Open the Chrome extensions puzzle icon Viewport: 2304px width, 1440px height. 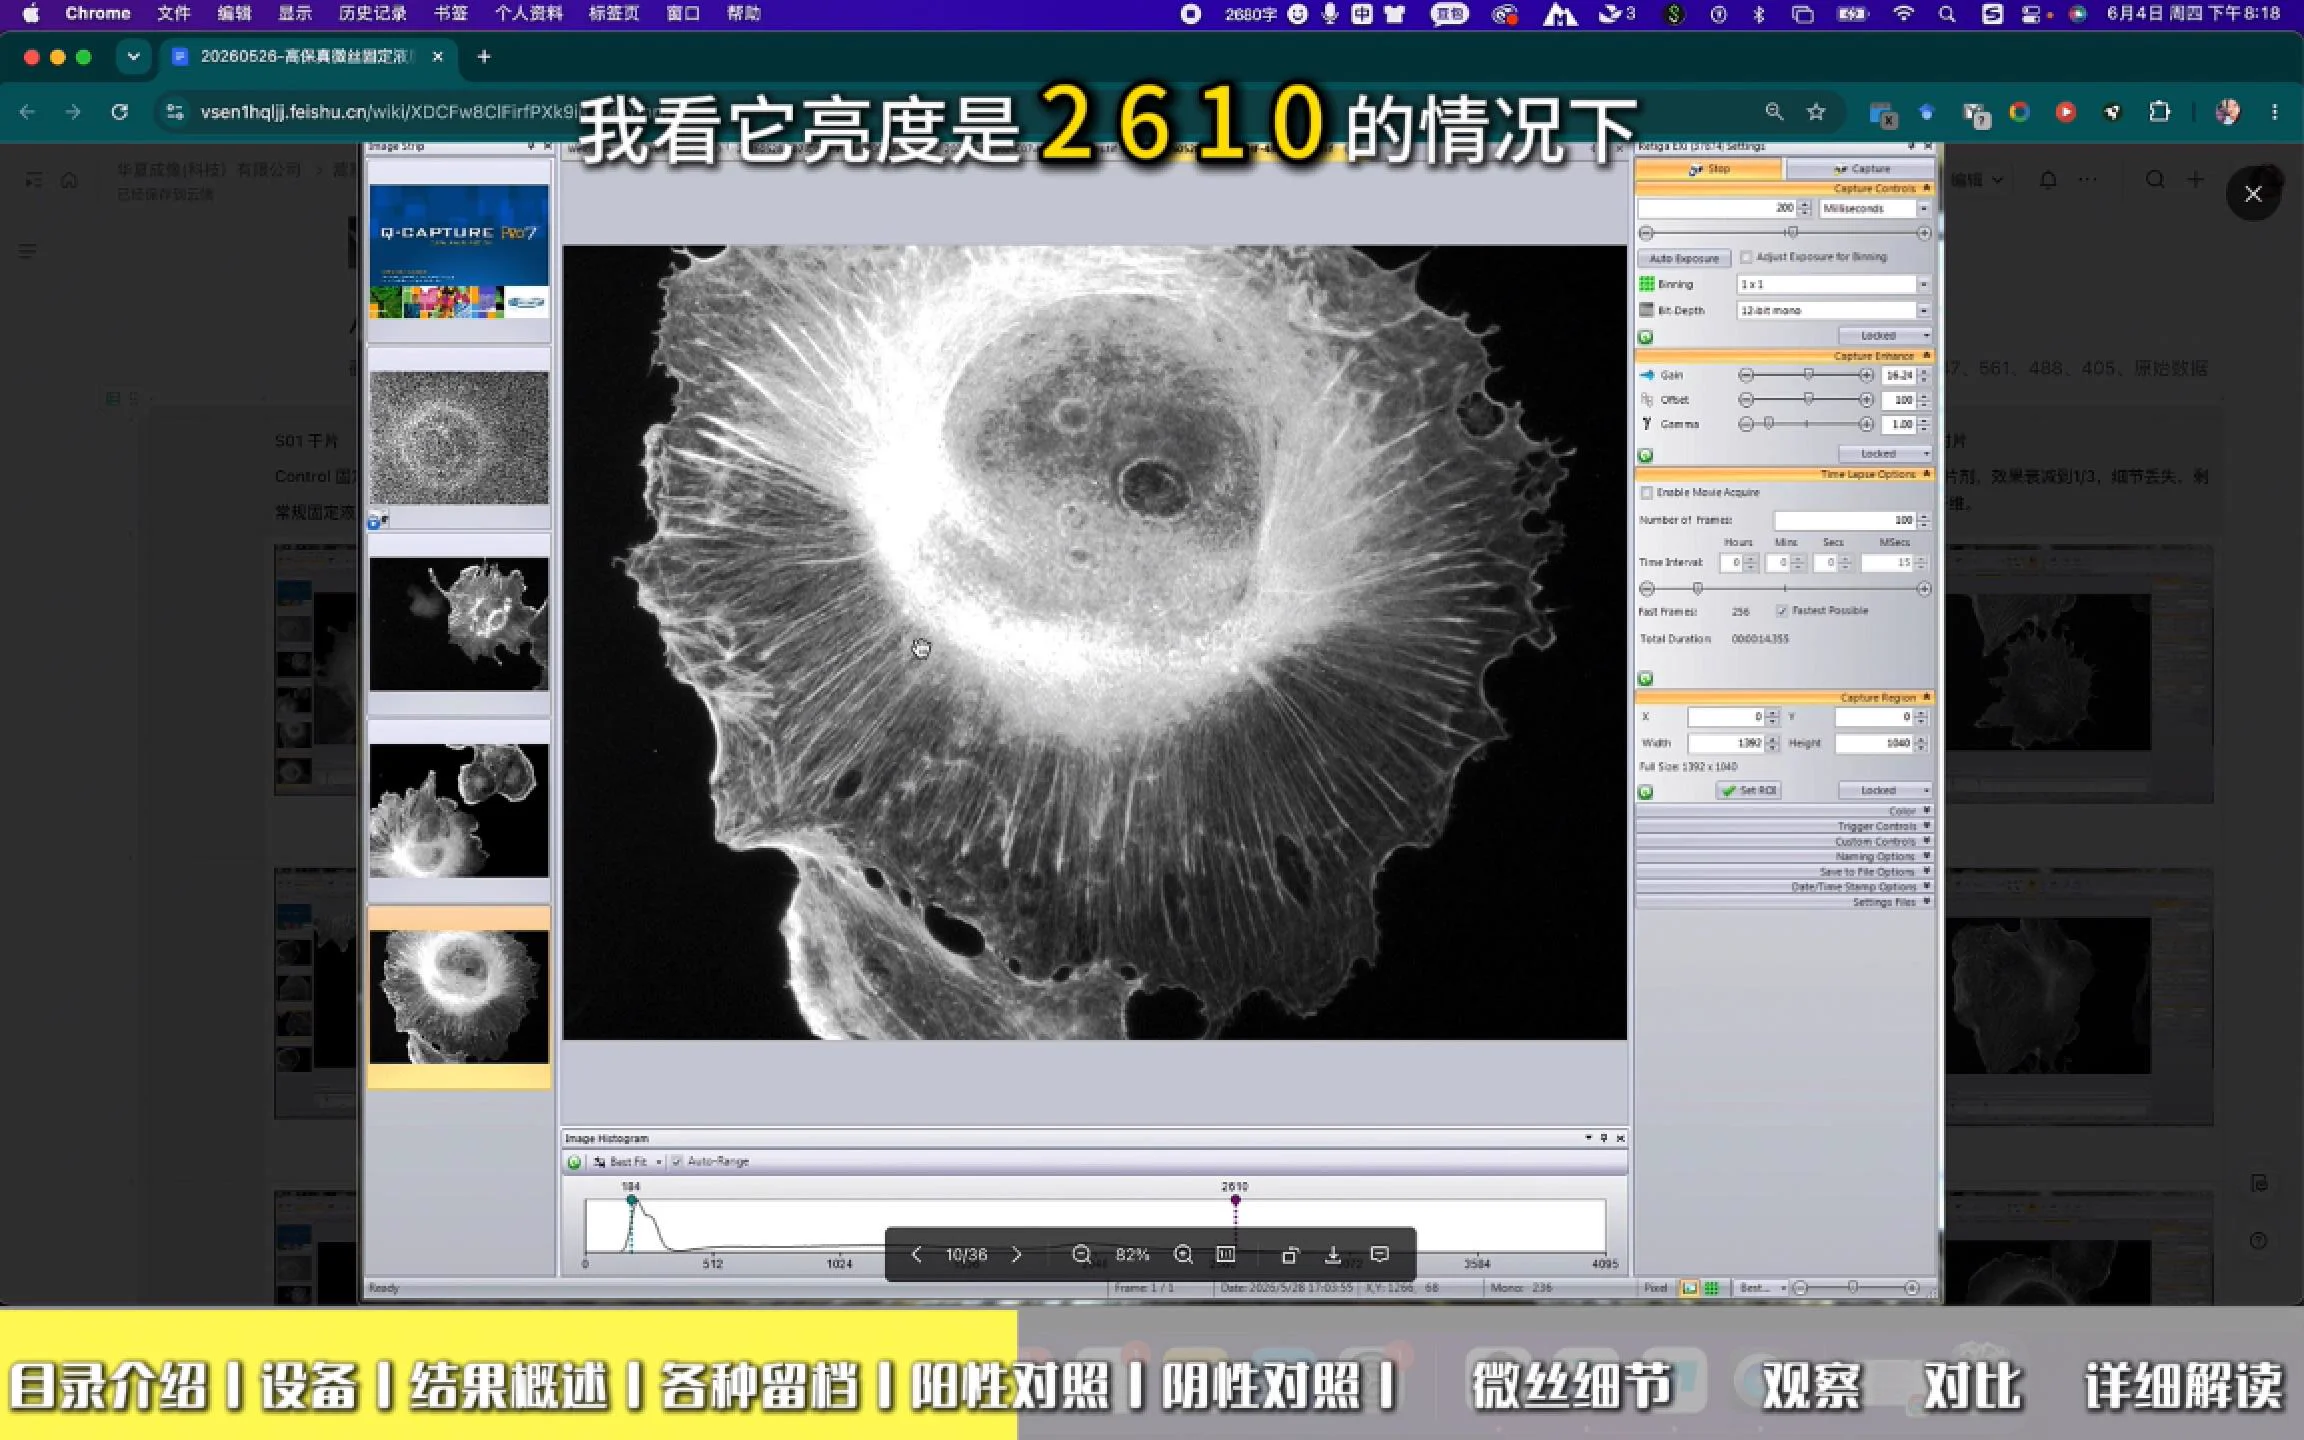click(2160, 112)
